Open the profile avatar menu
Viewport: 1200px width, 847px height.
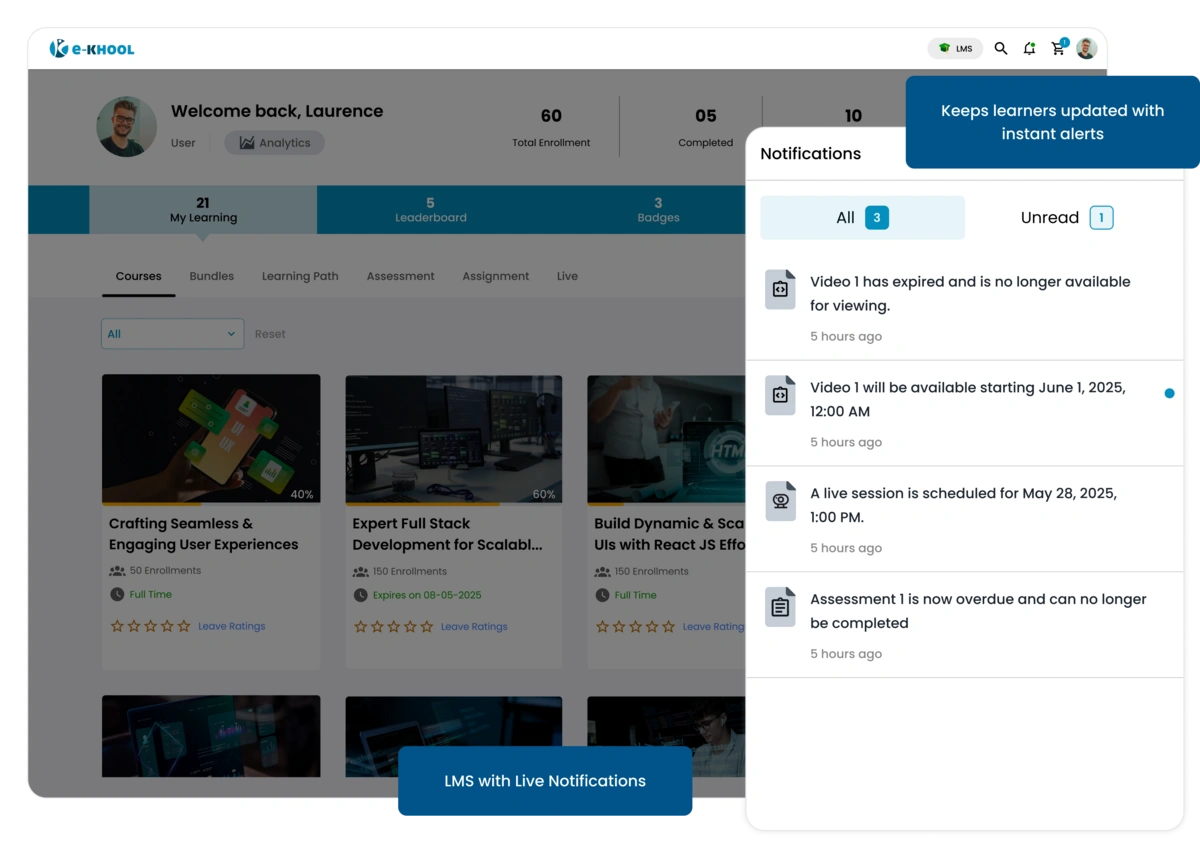1086,47
